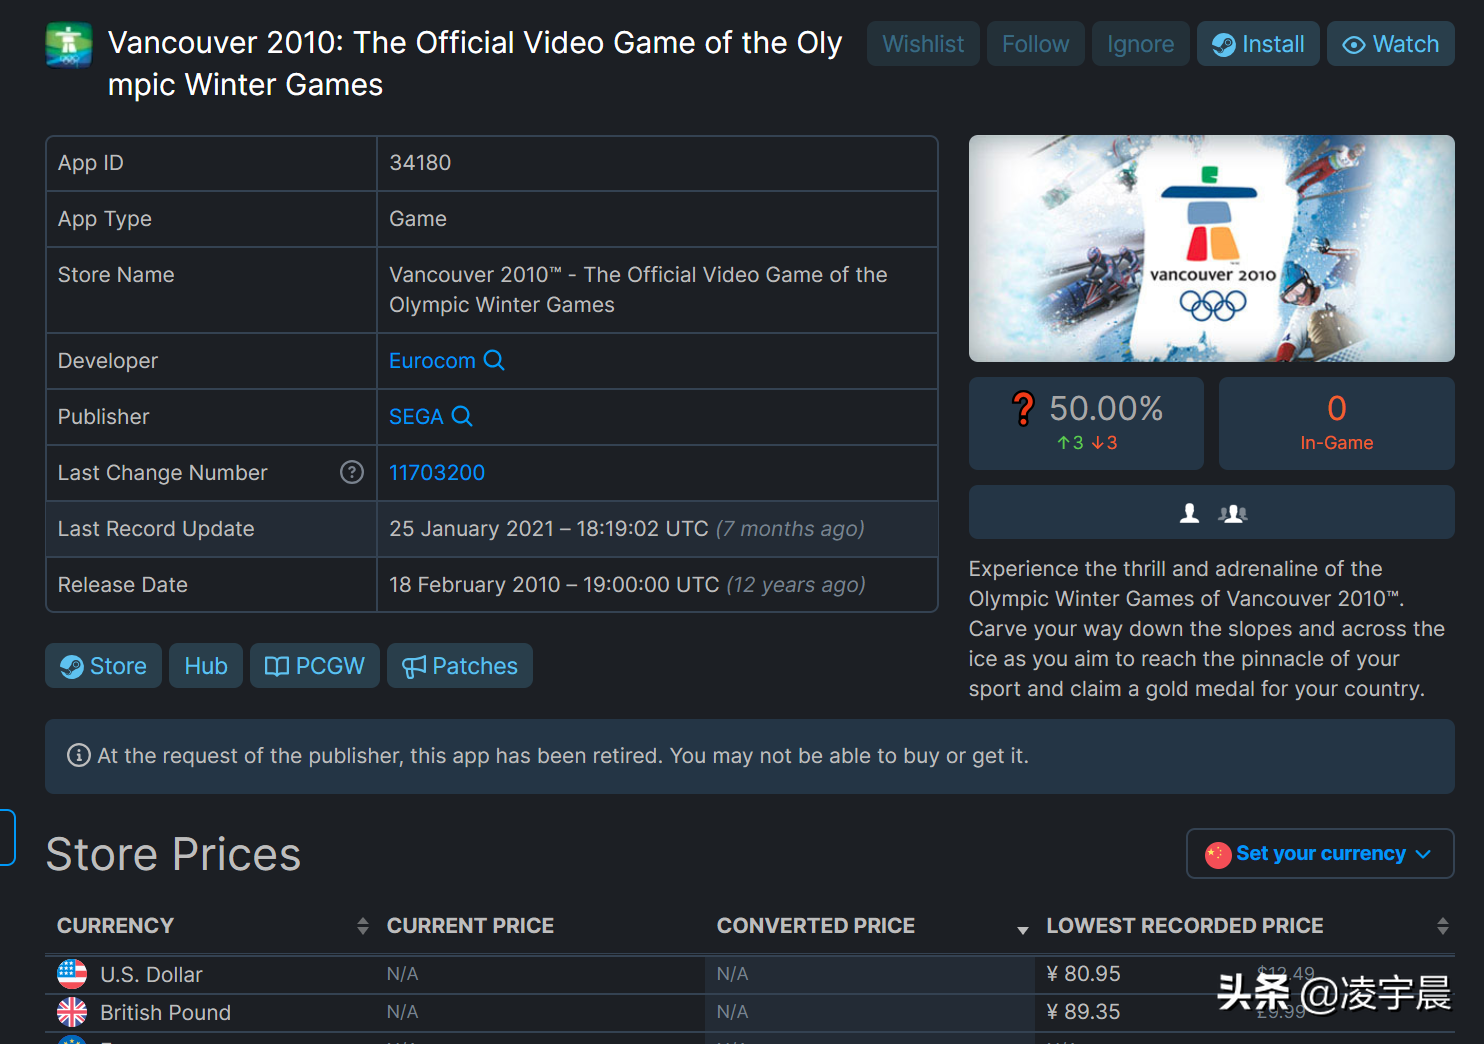View the Patches page
This screenshot has height=1044, width=1484.
[x=459, y=666]
